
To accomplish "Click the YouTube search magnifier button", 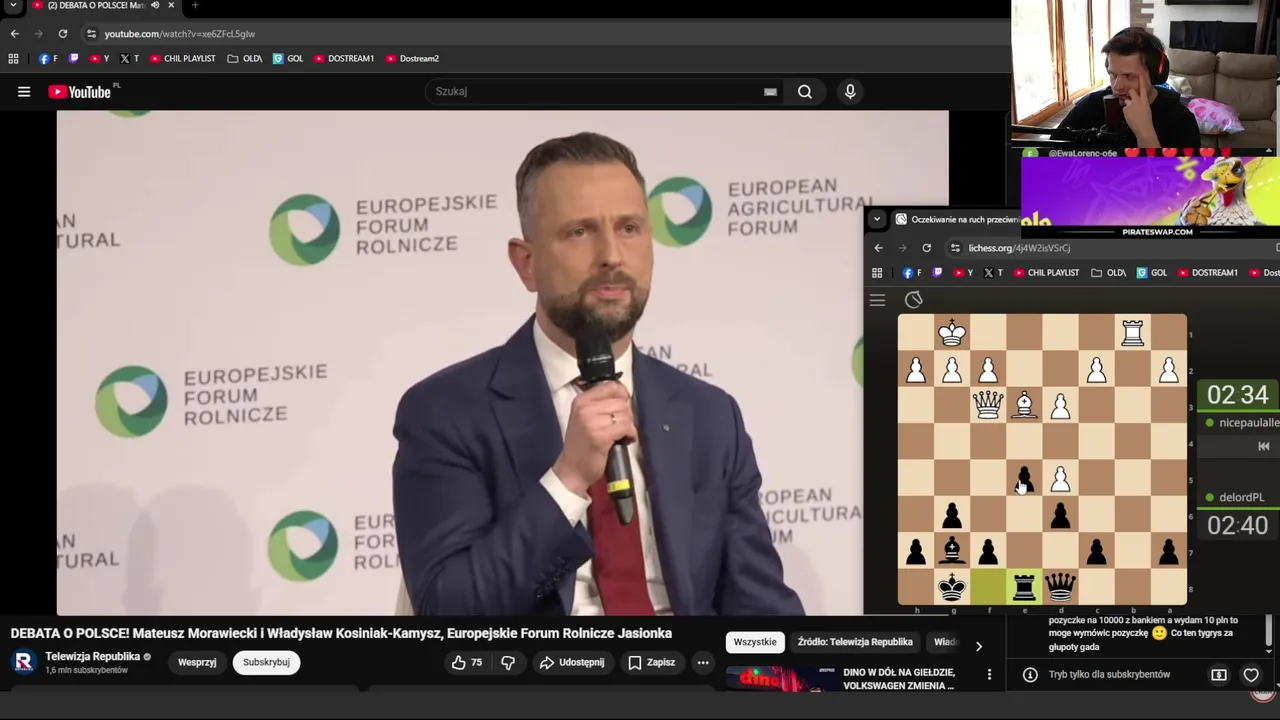I will coord(805,92).
